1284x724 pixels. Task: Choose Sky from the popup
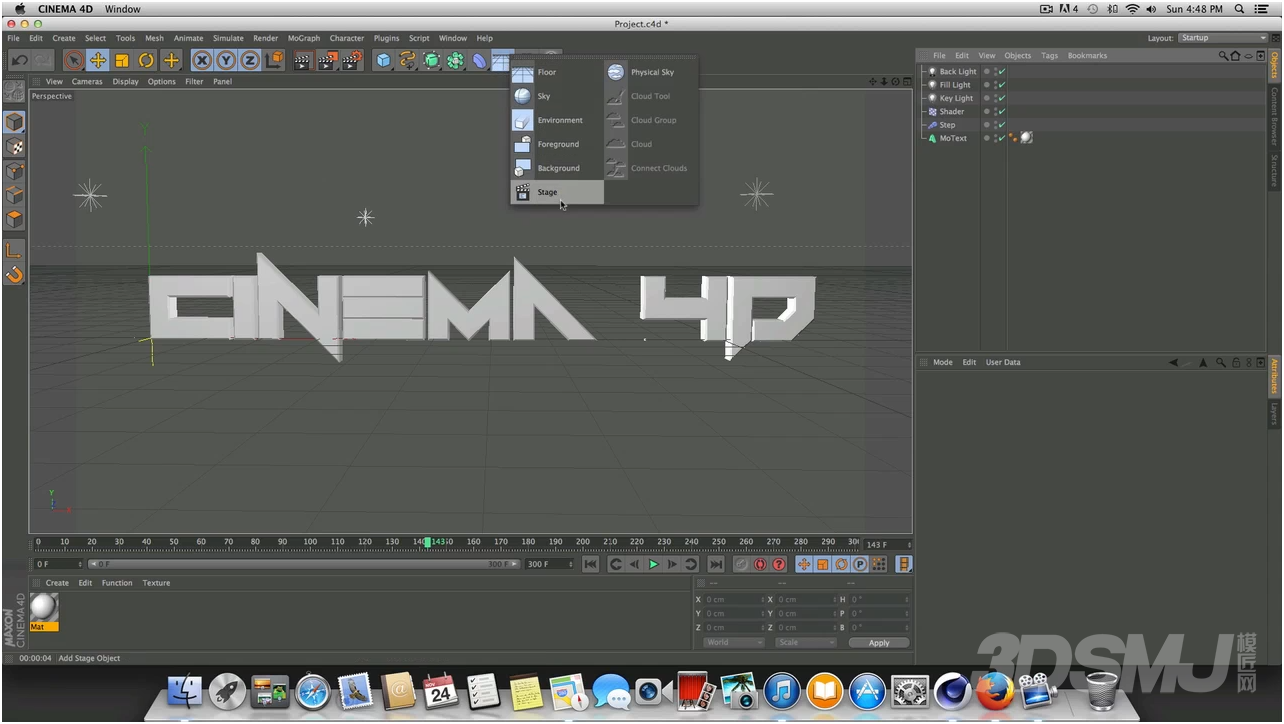(557, 96)
